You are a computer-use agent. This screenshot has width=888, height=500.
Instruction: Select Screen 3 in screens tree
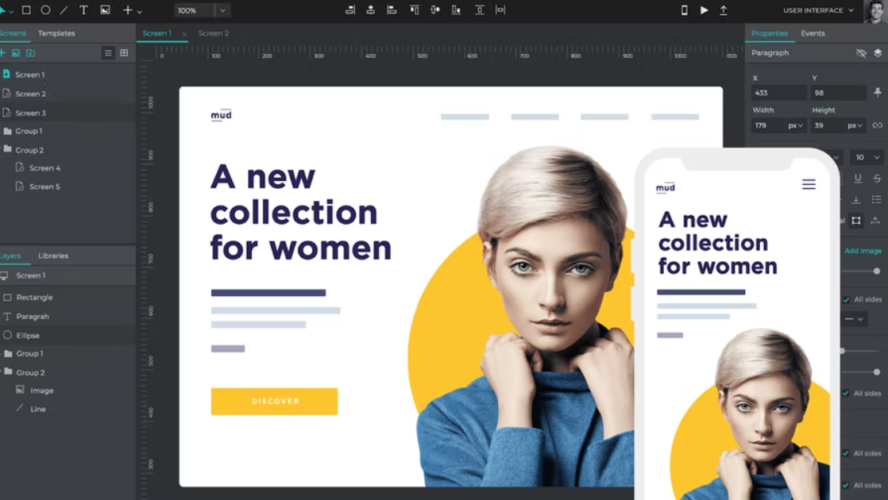(31, 113)
